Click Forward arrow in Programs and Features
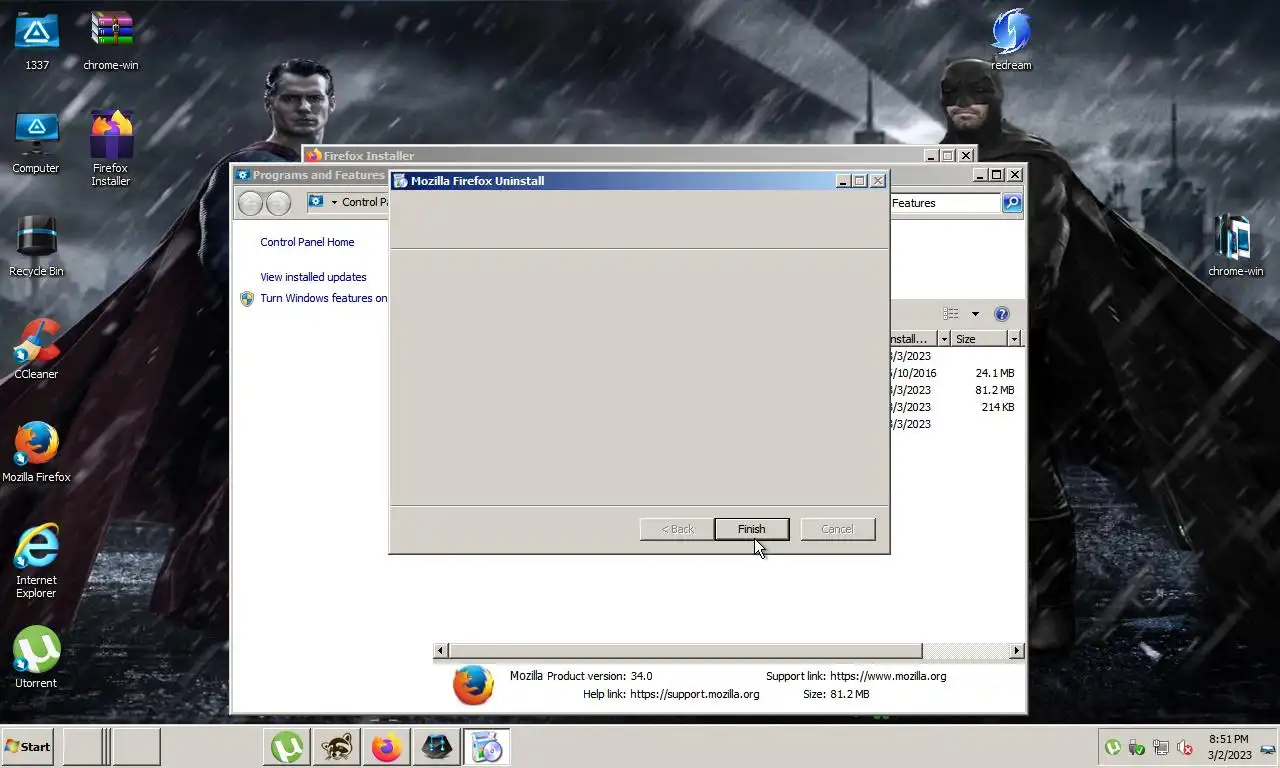1280x768 pixels. [x=278, y=203]
